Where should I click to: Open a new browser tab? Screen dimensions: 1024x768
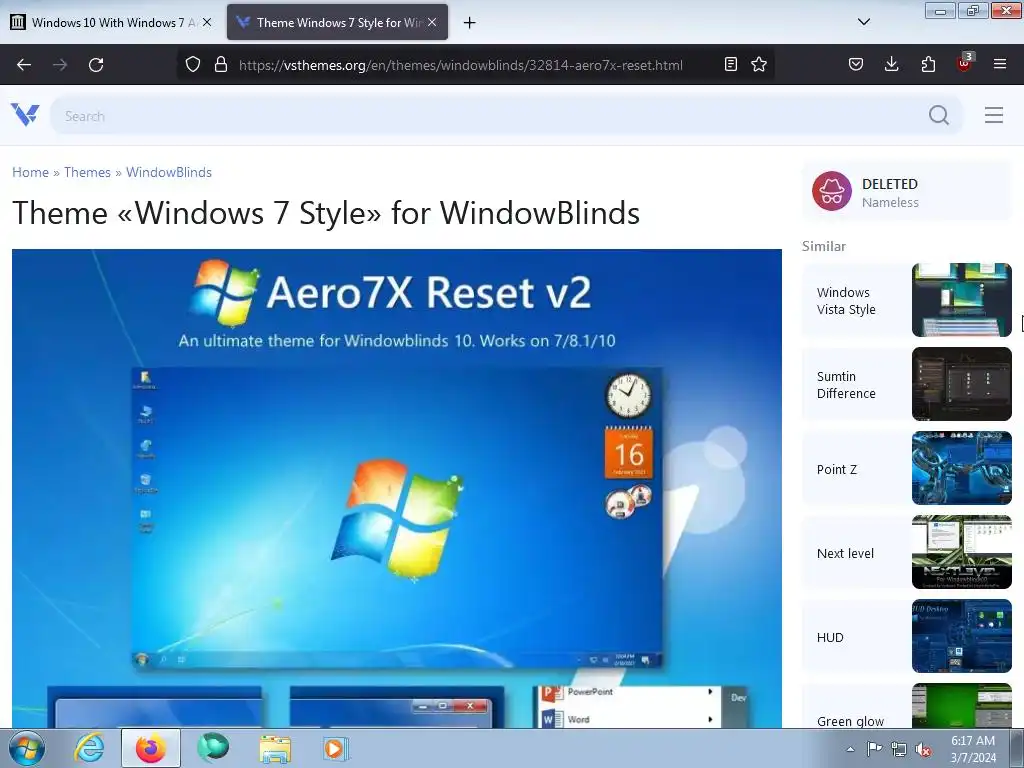[x=469, y=23]
